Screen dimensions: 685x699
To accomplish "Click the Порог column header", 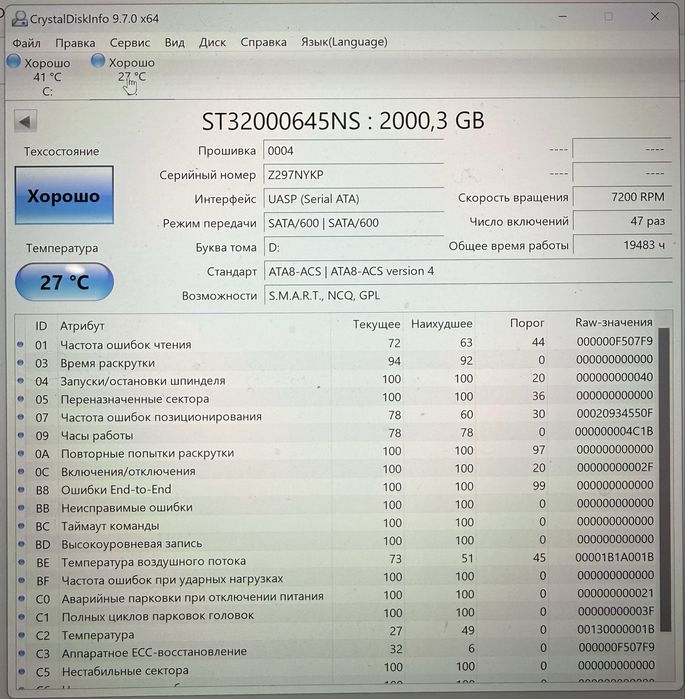I will [x=527, y=323].
